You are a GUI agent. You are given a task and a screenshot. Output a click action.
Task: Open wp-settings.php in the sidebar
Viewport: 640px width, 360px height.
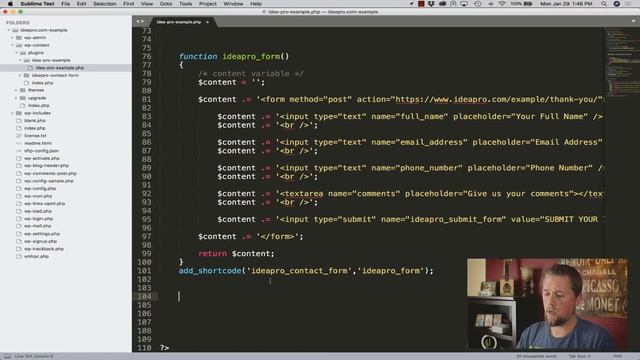tap(42, 234)
